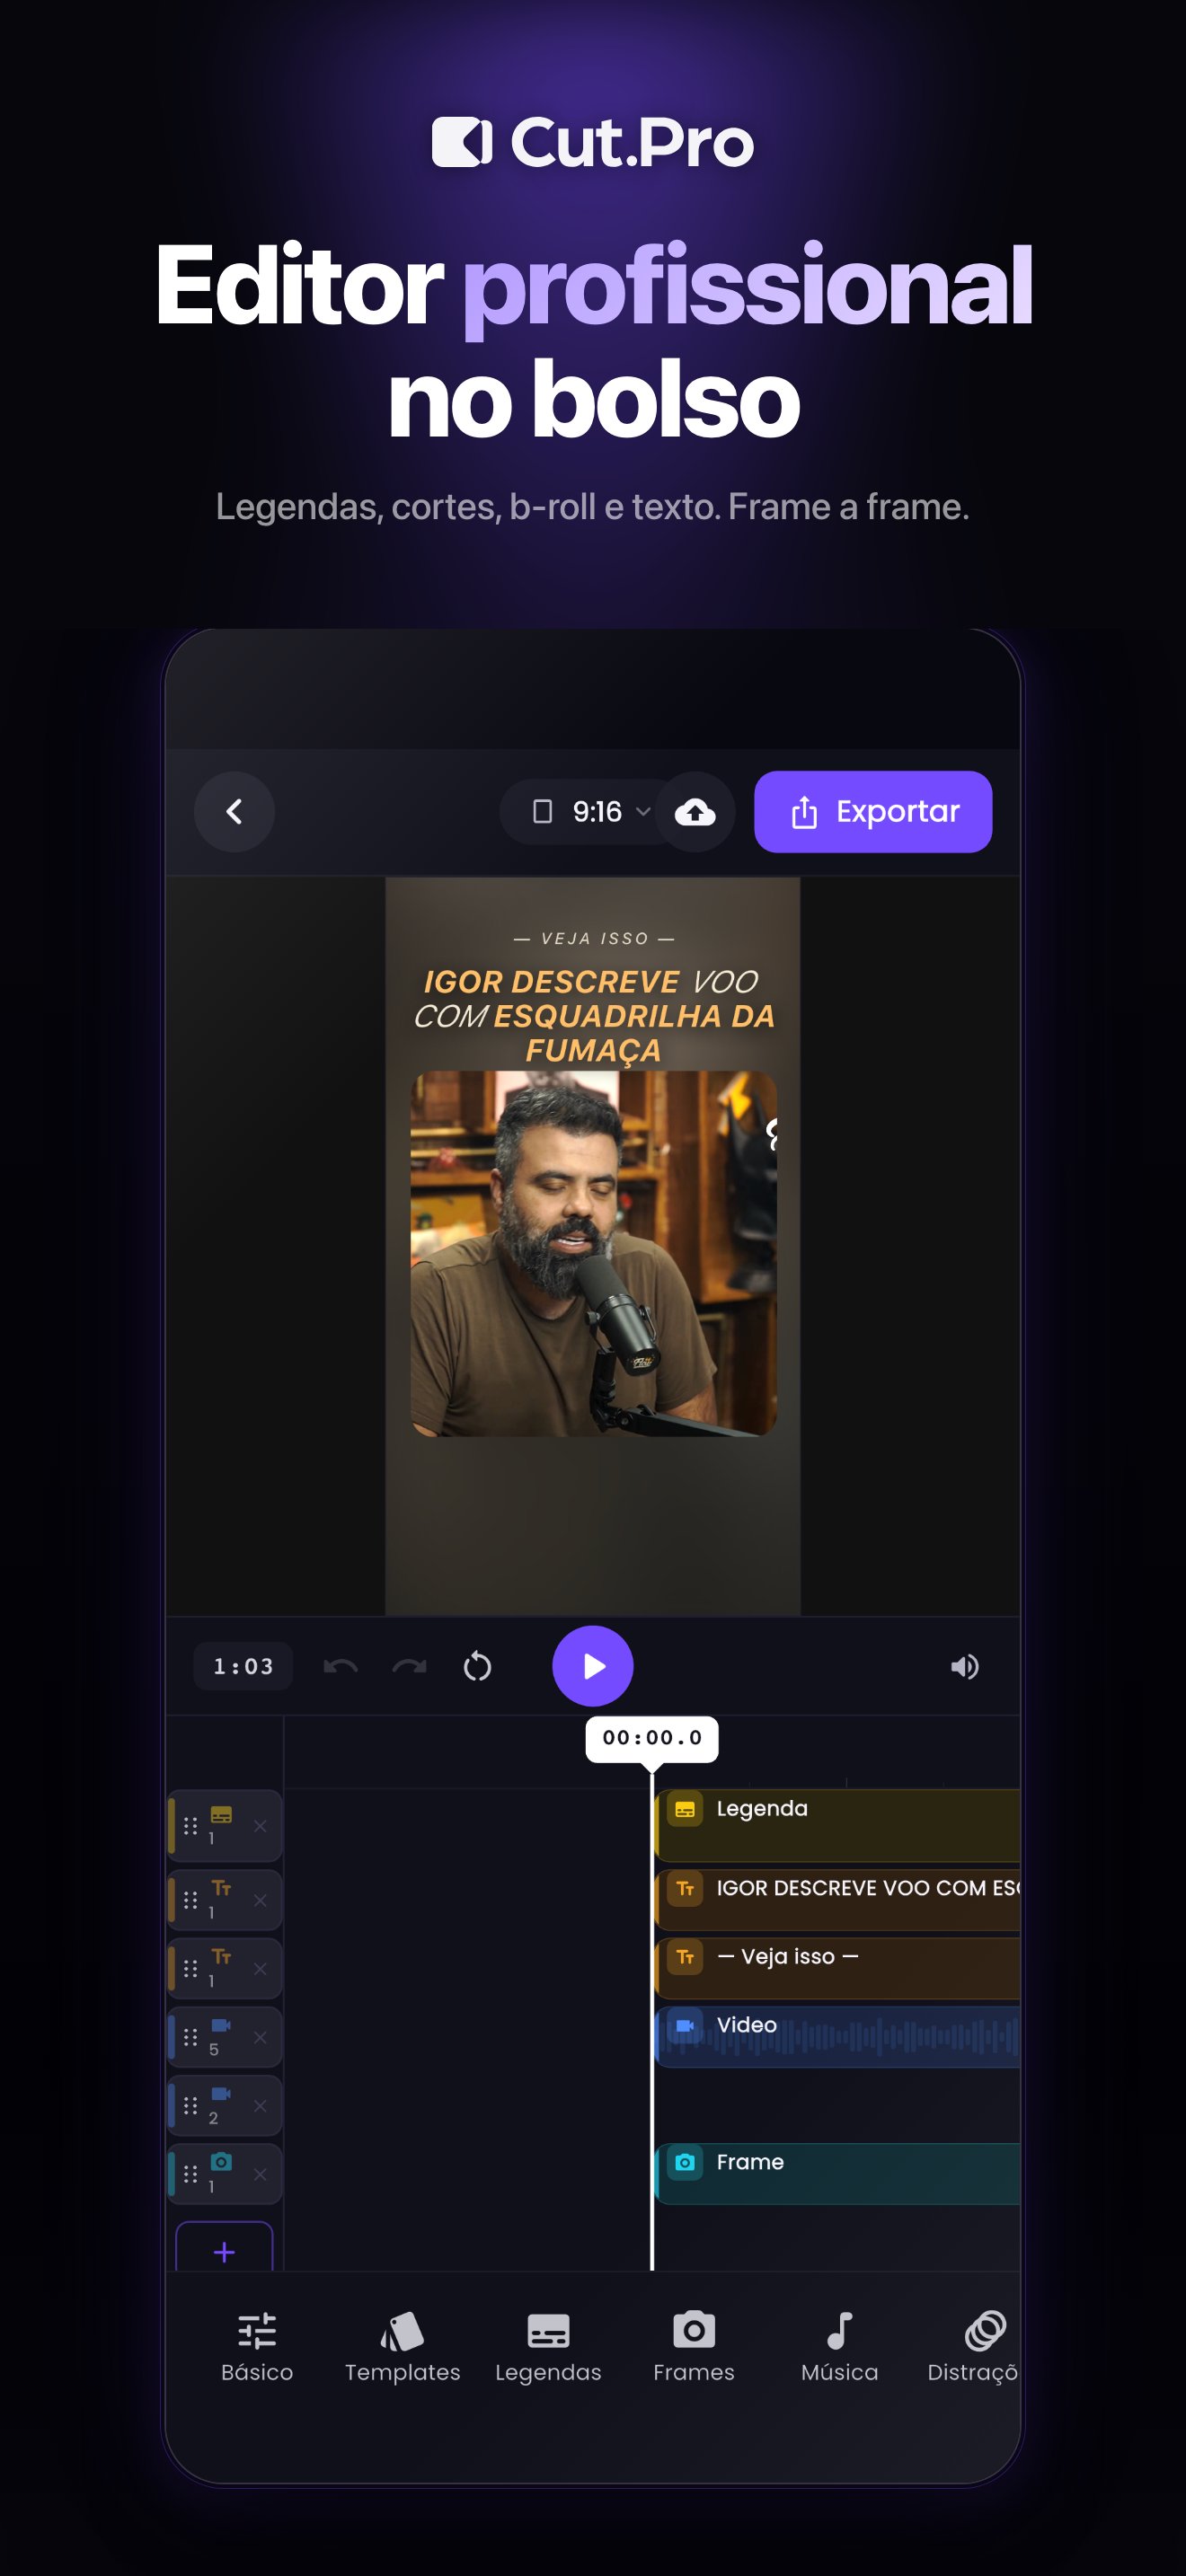Remove video track 2 with its X

[260, 2105]
